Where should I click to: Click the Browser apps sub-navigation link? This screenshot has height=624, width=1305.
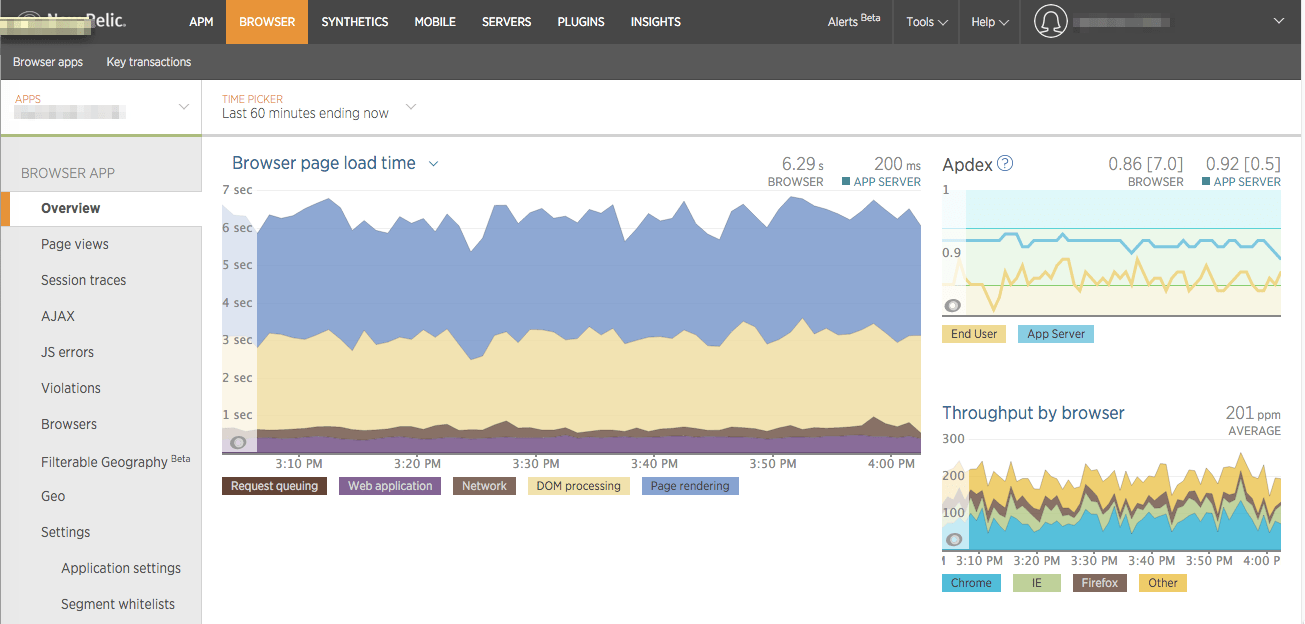[x=48, y=62]
